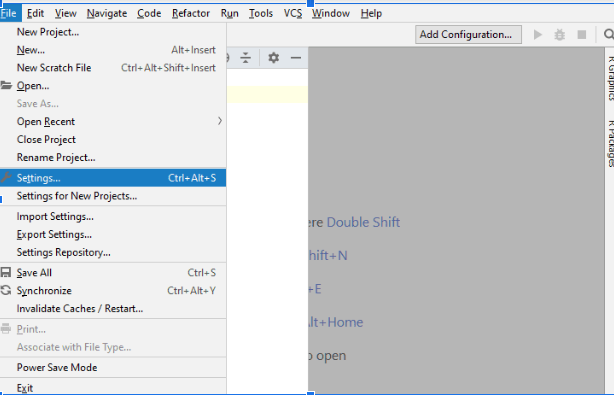
Task: Open the View menu
Action: pyautogui.click(x=65, y=13)
